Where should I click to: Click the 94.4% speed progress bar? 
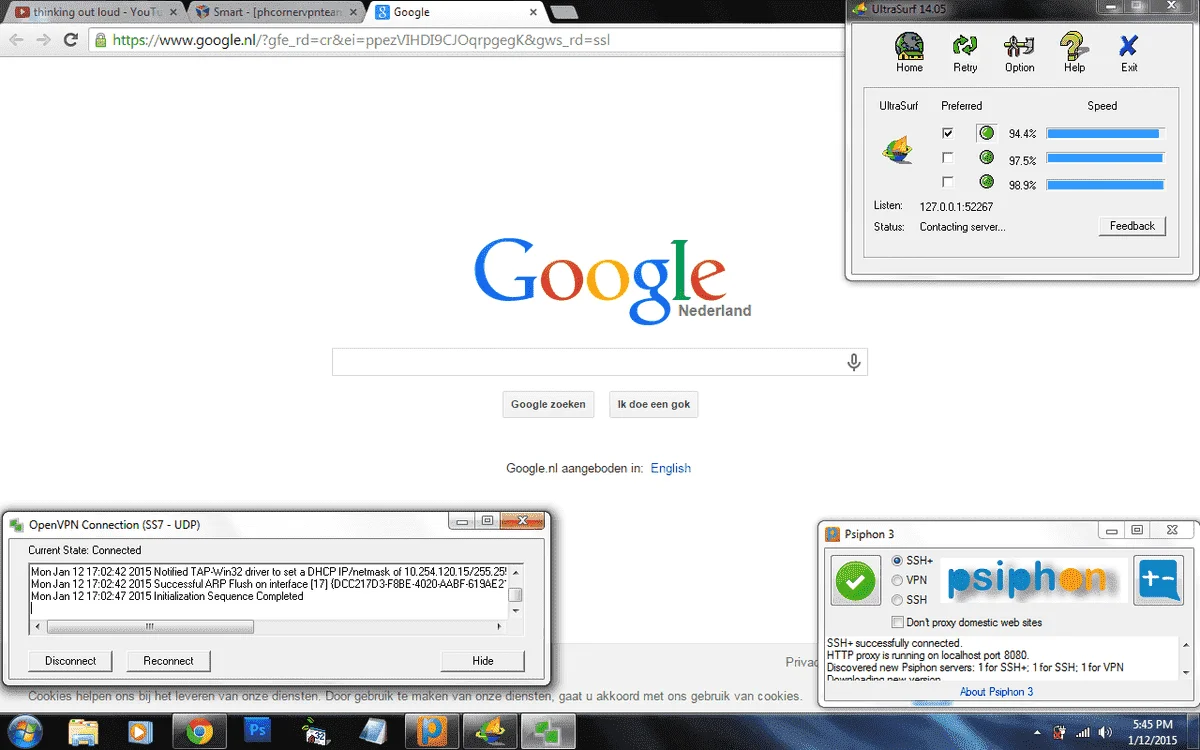(x=1105, y=133)
